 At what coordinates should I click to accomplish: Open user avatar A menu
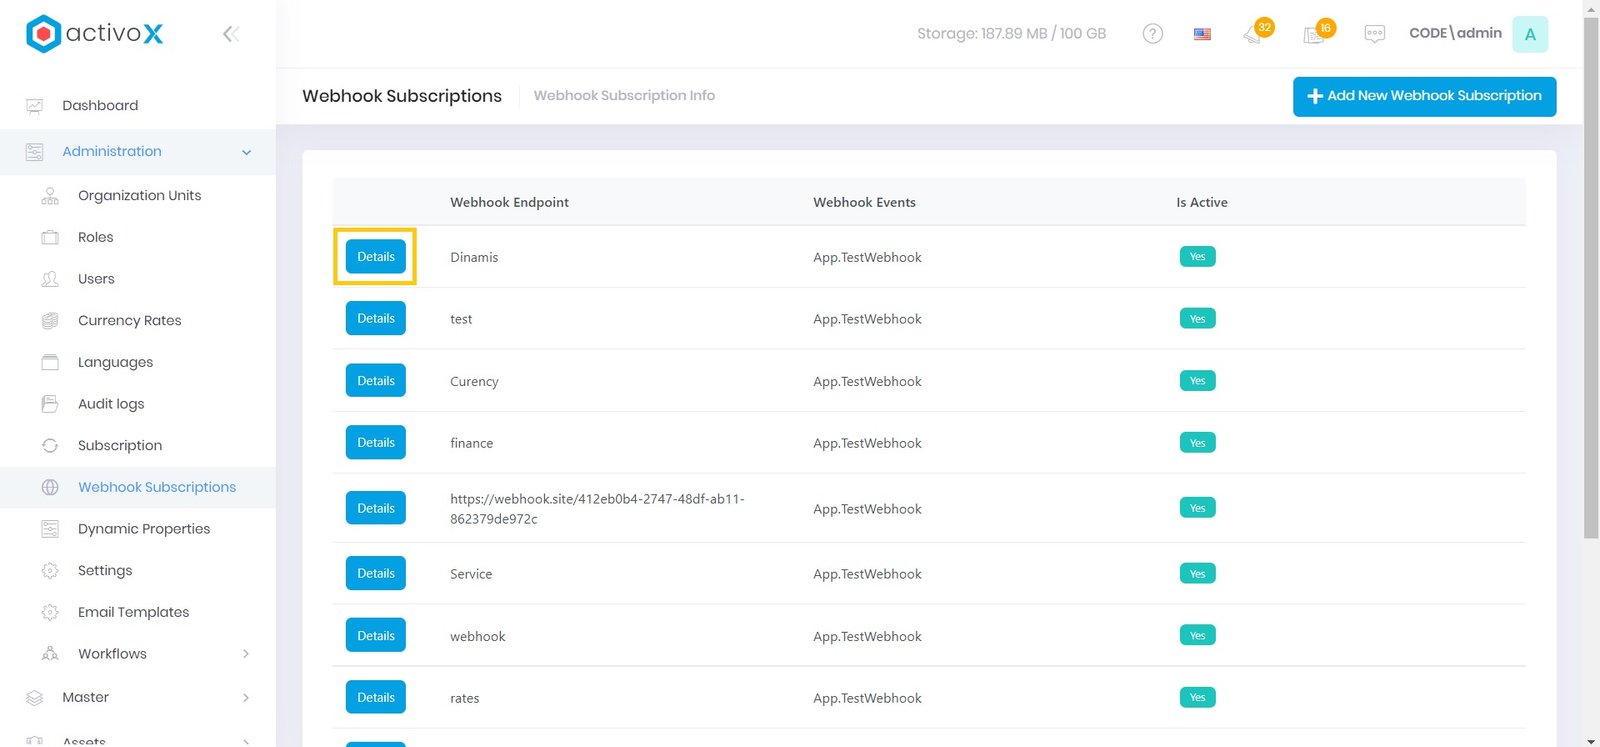point(1530,34)
